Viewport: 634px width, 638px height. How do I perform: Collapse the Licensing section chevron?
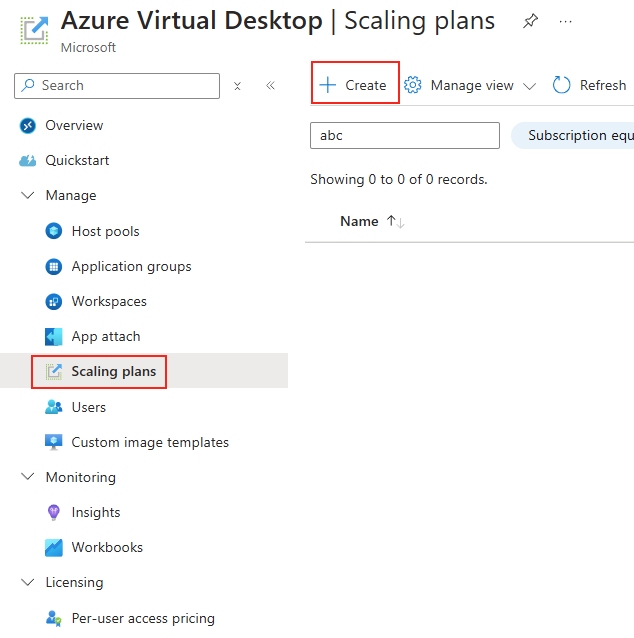[x=27, y=582]
